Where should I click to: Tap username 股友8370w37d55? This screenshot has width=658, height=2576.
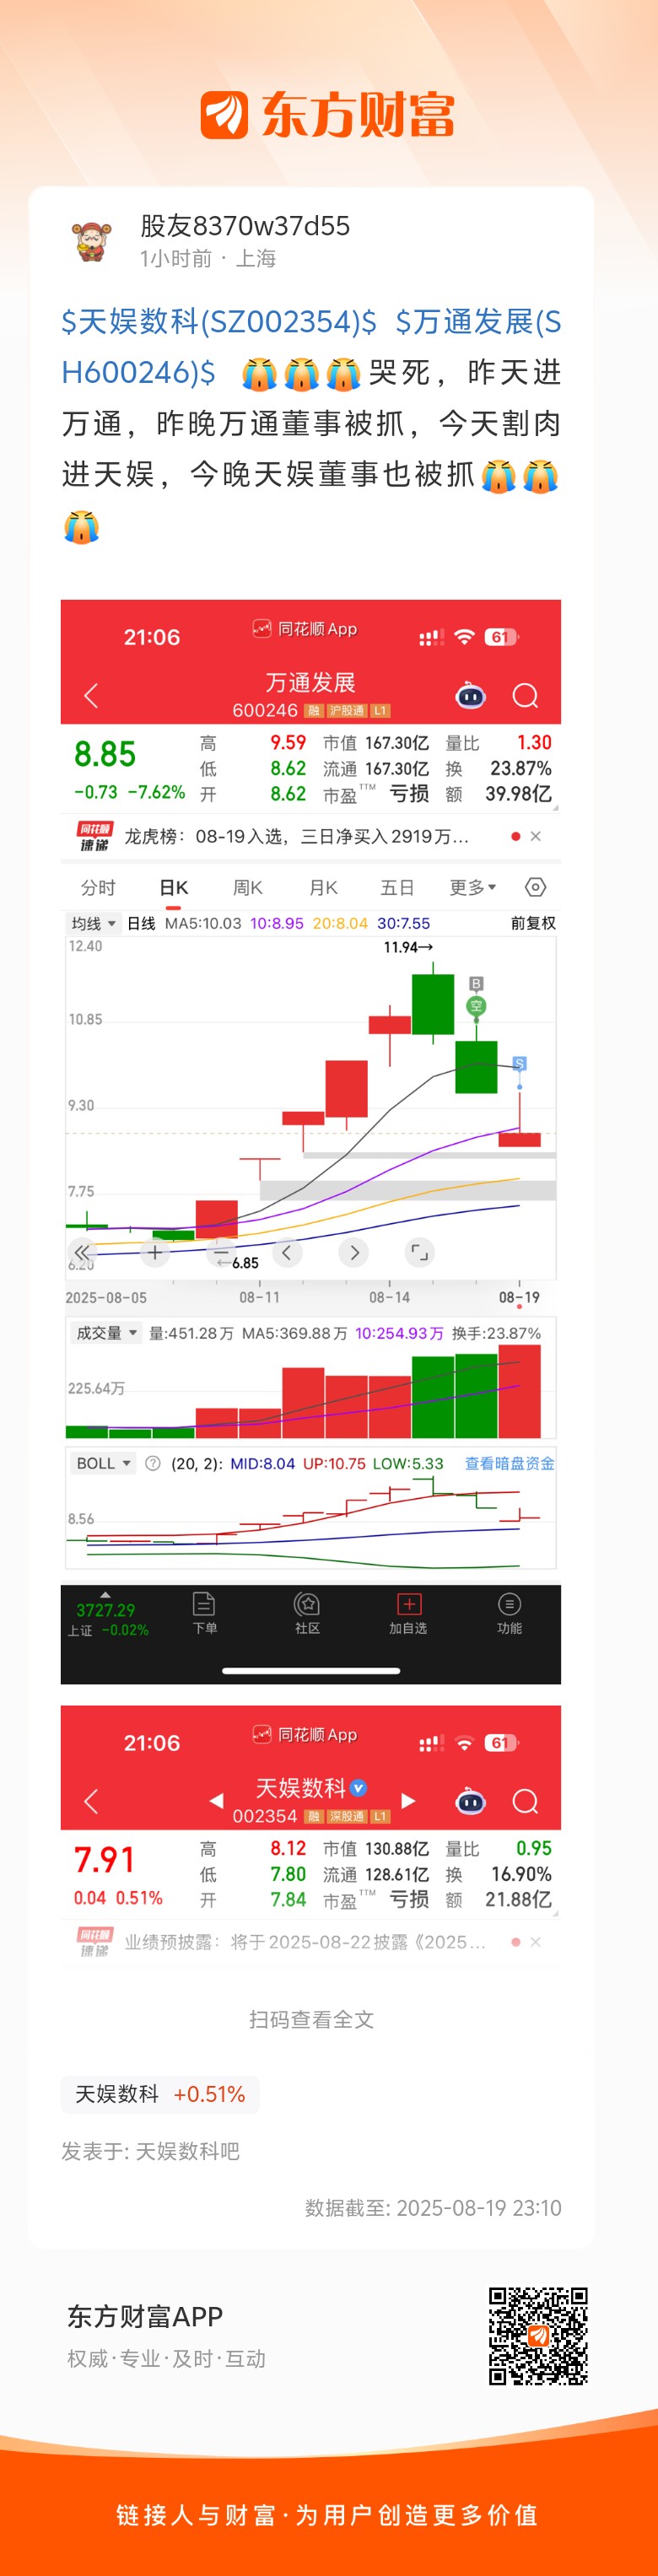[x=245, y=226]
